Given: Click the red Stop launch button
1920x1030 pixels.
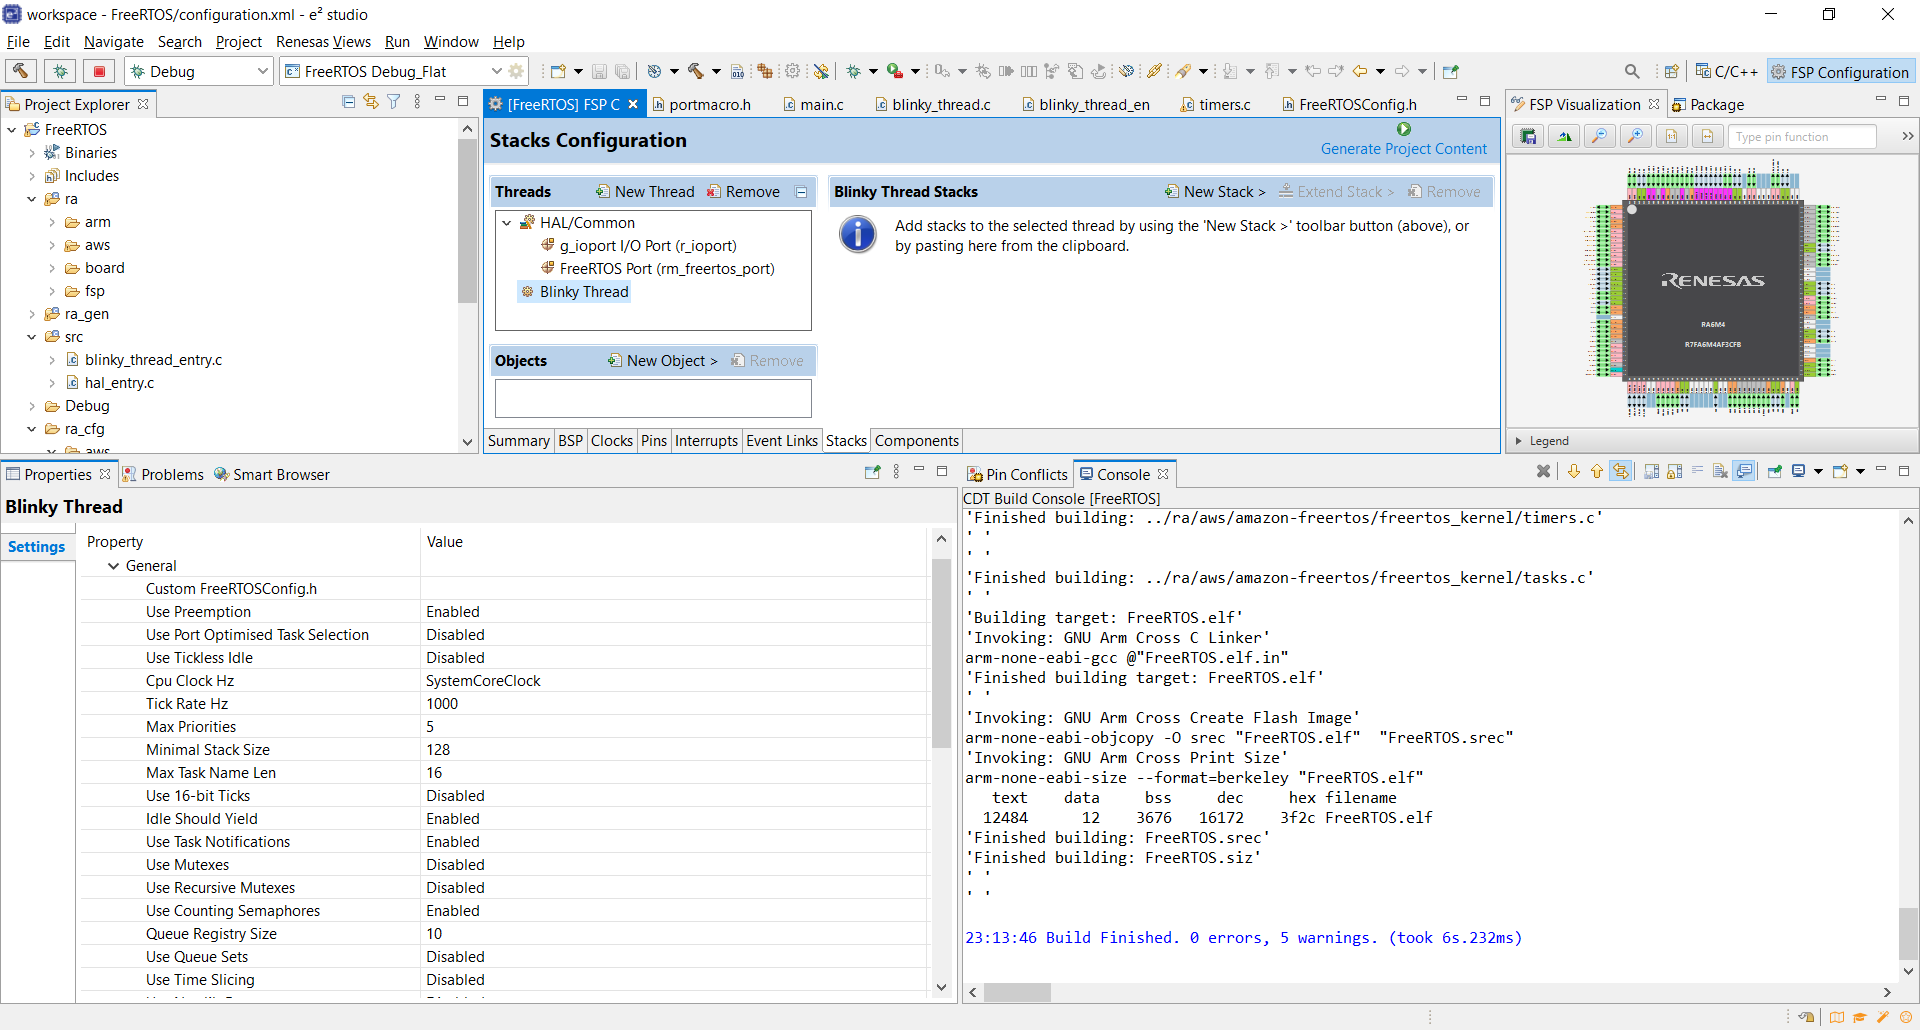Looking at the screenshot, I should (x=99, y=71).
